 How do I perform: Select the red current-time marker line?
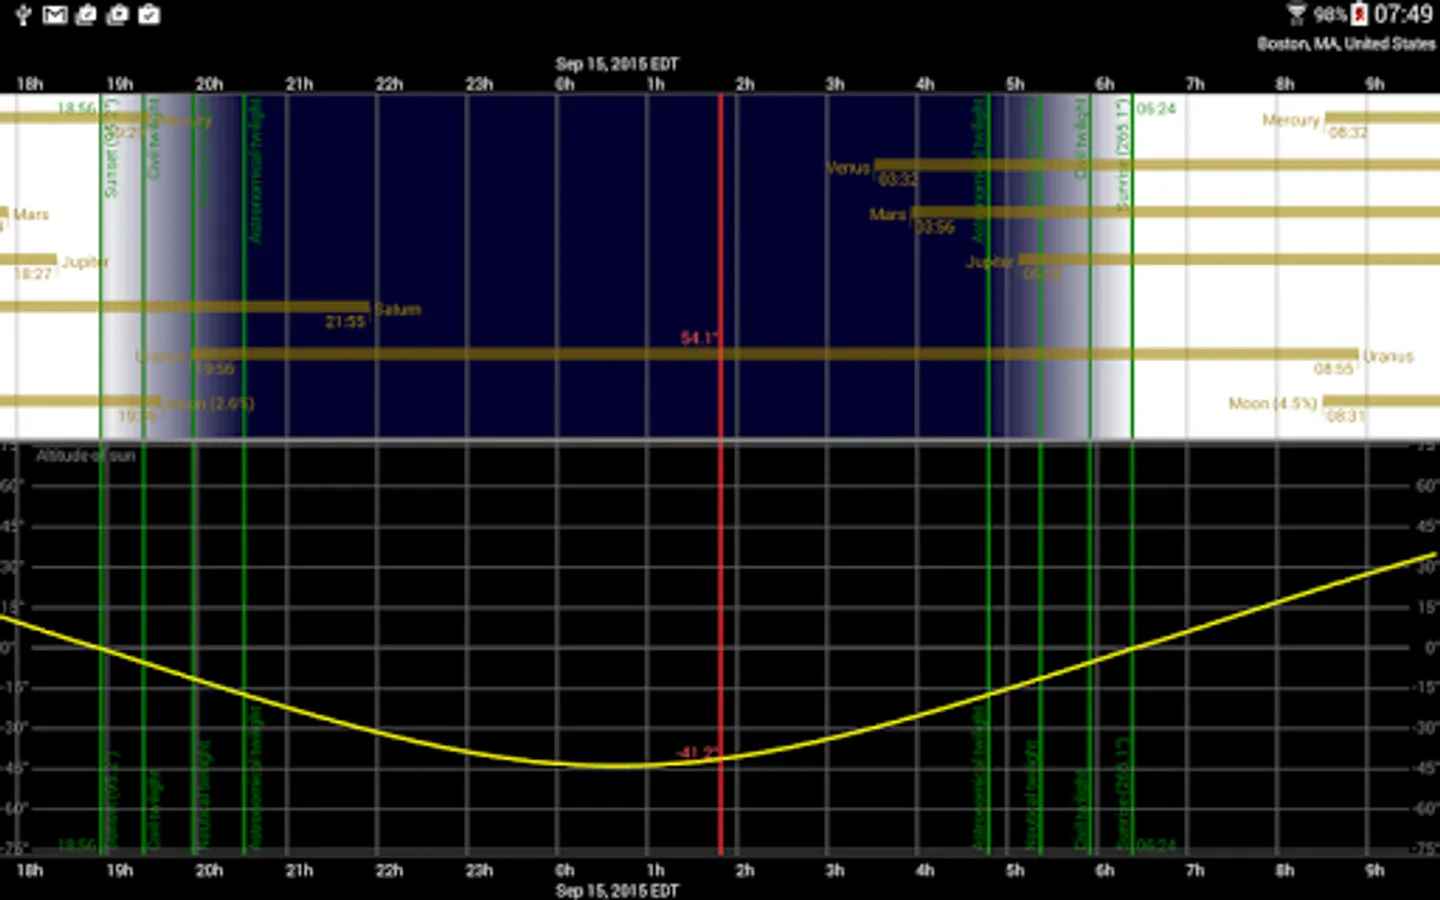point(720,475)
